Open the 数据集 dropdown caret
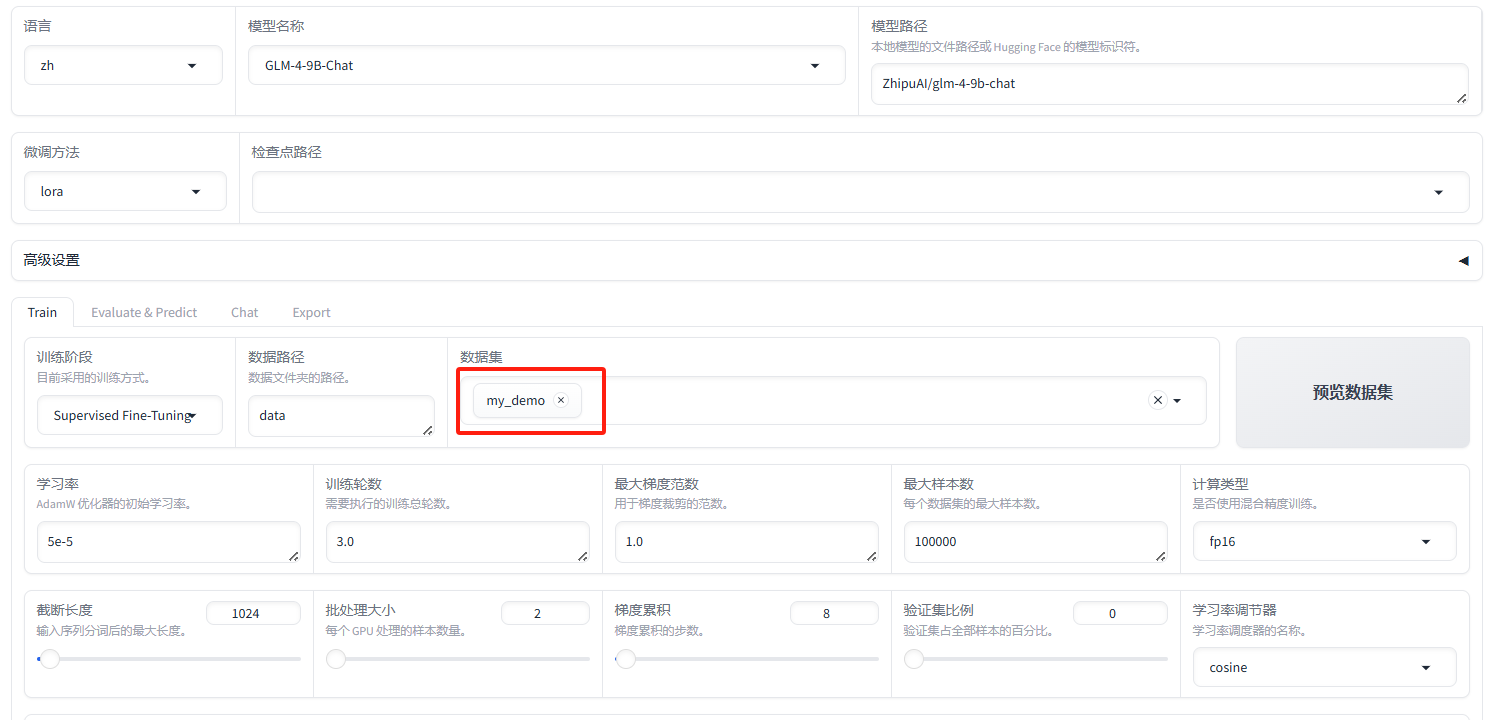This screenshot has width=1501, height=720. click(x=1177, y=401)
